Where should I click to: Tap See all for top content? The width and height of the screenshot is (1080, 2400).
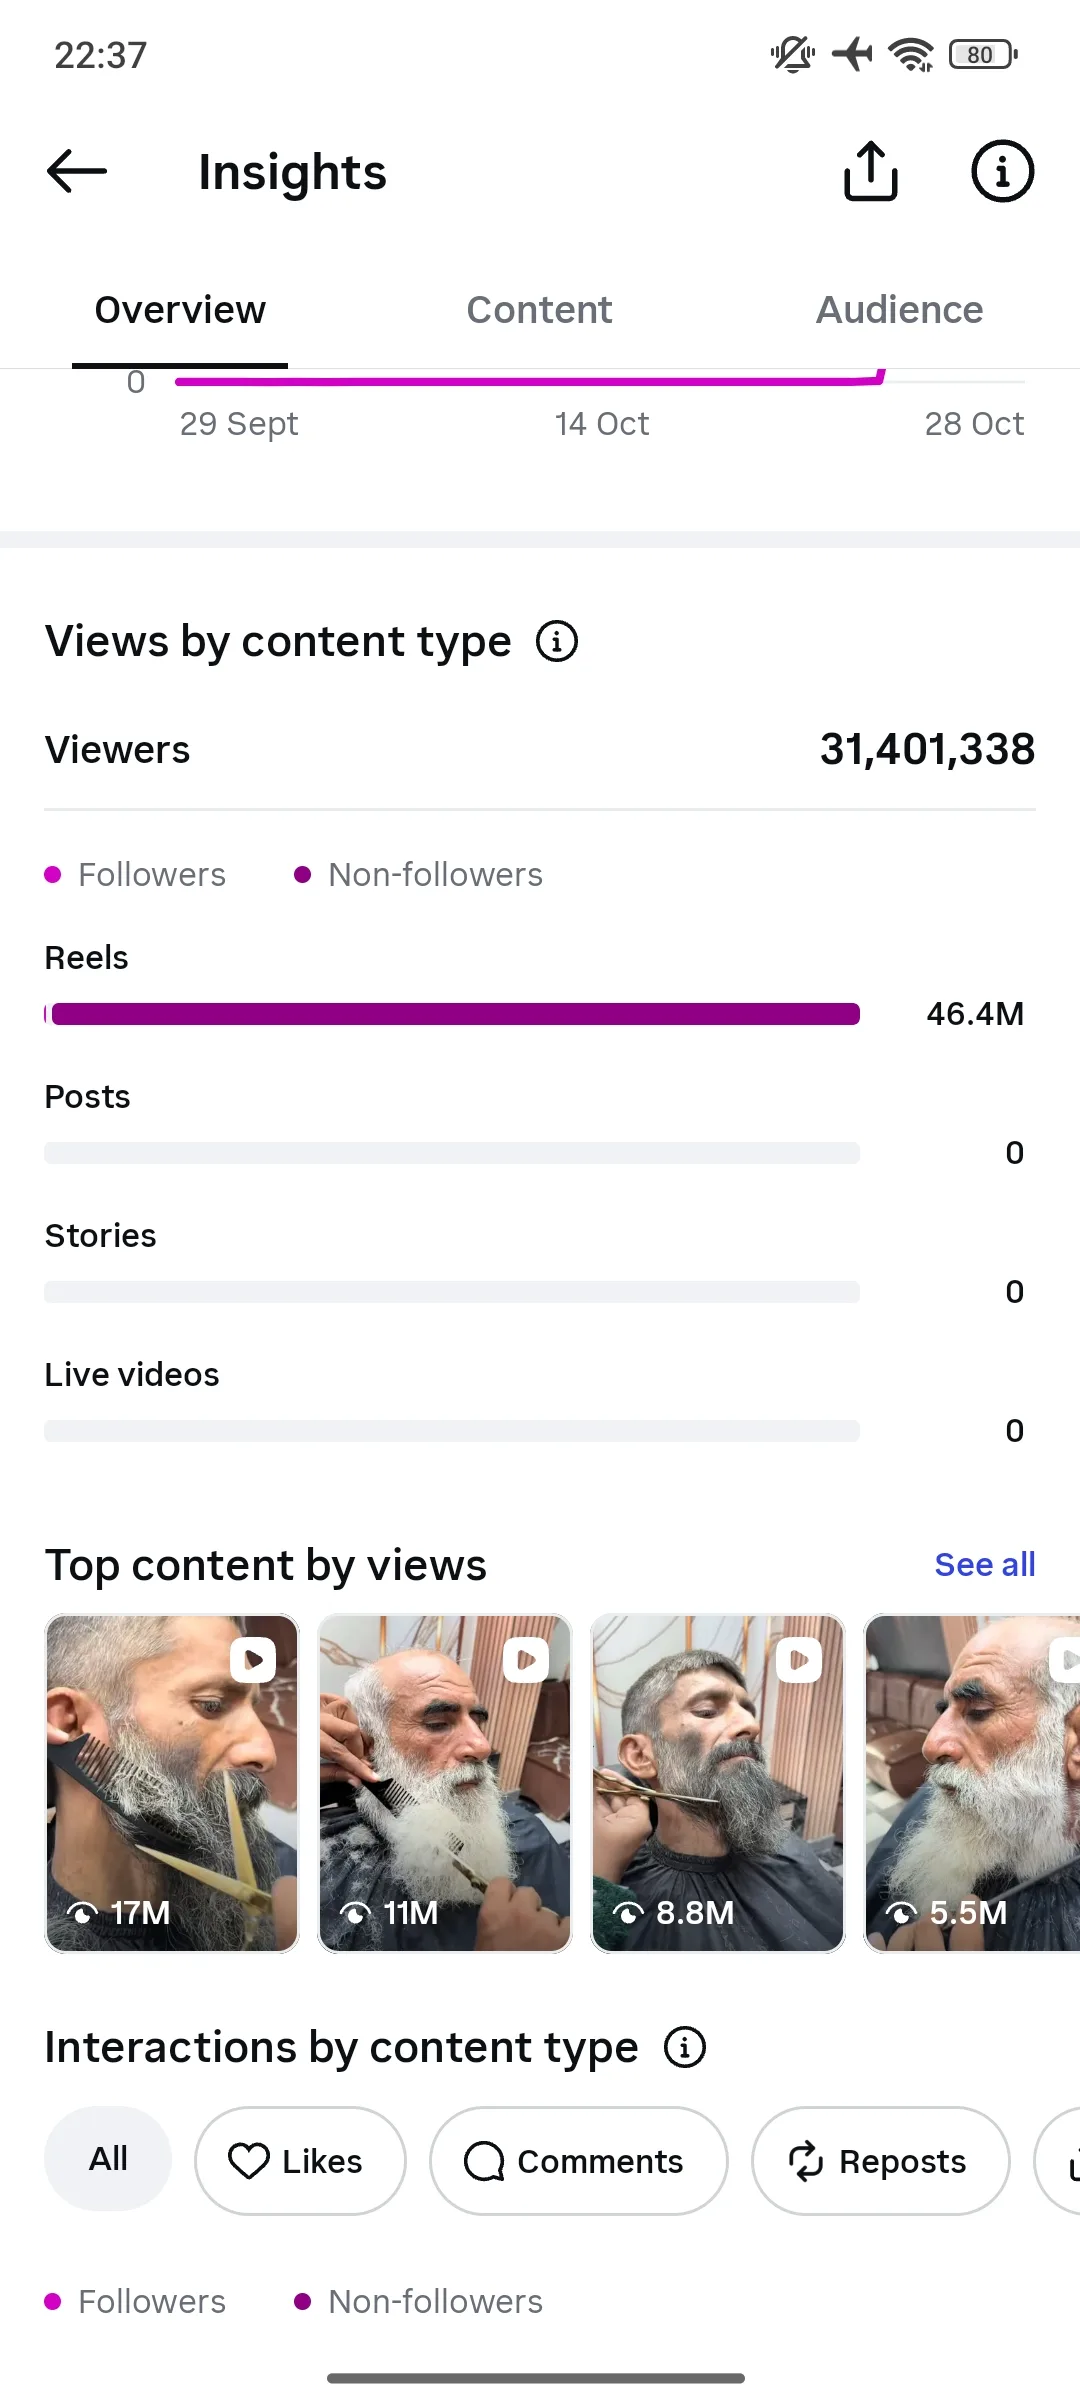pyautogui.click(x=985, y=1564)
